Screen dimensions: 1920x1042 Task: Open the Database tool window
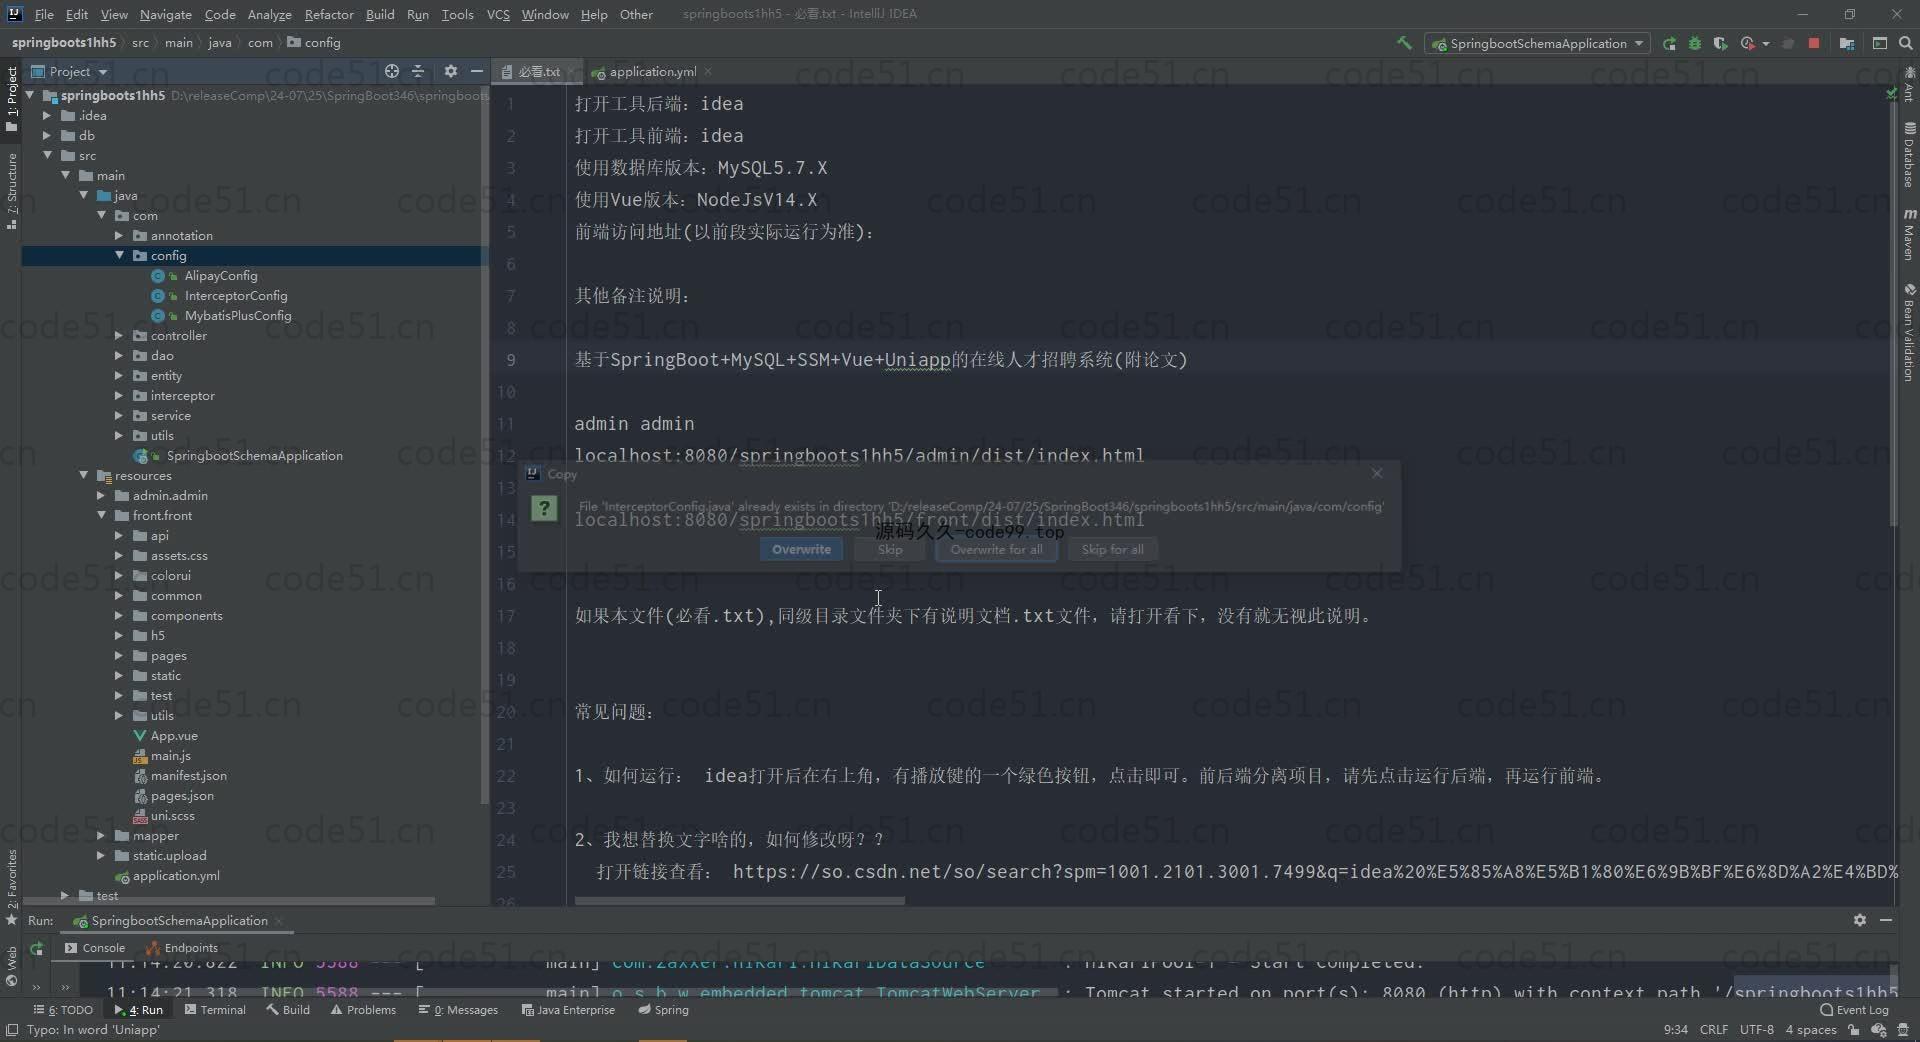1909,155
